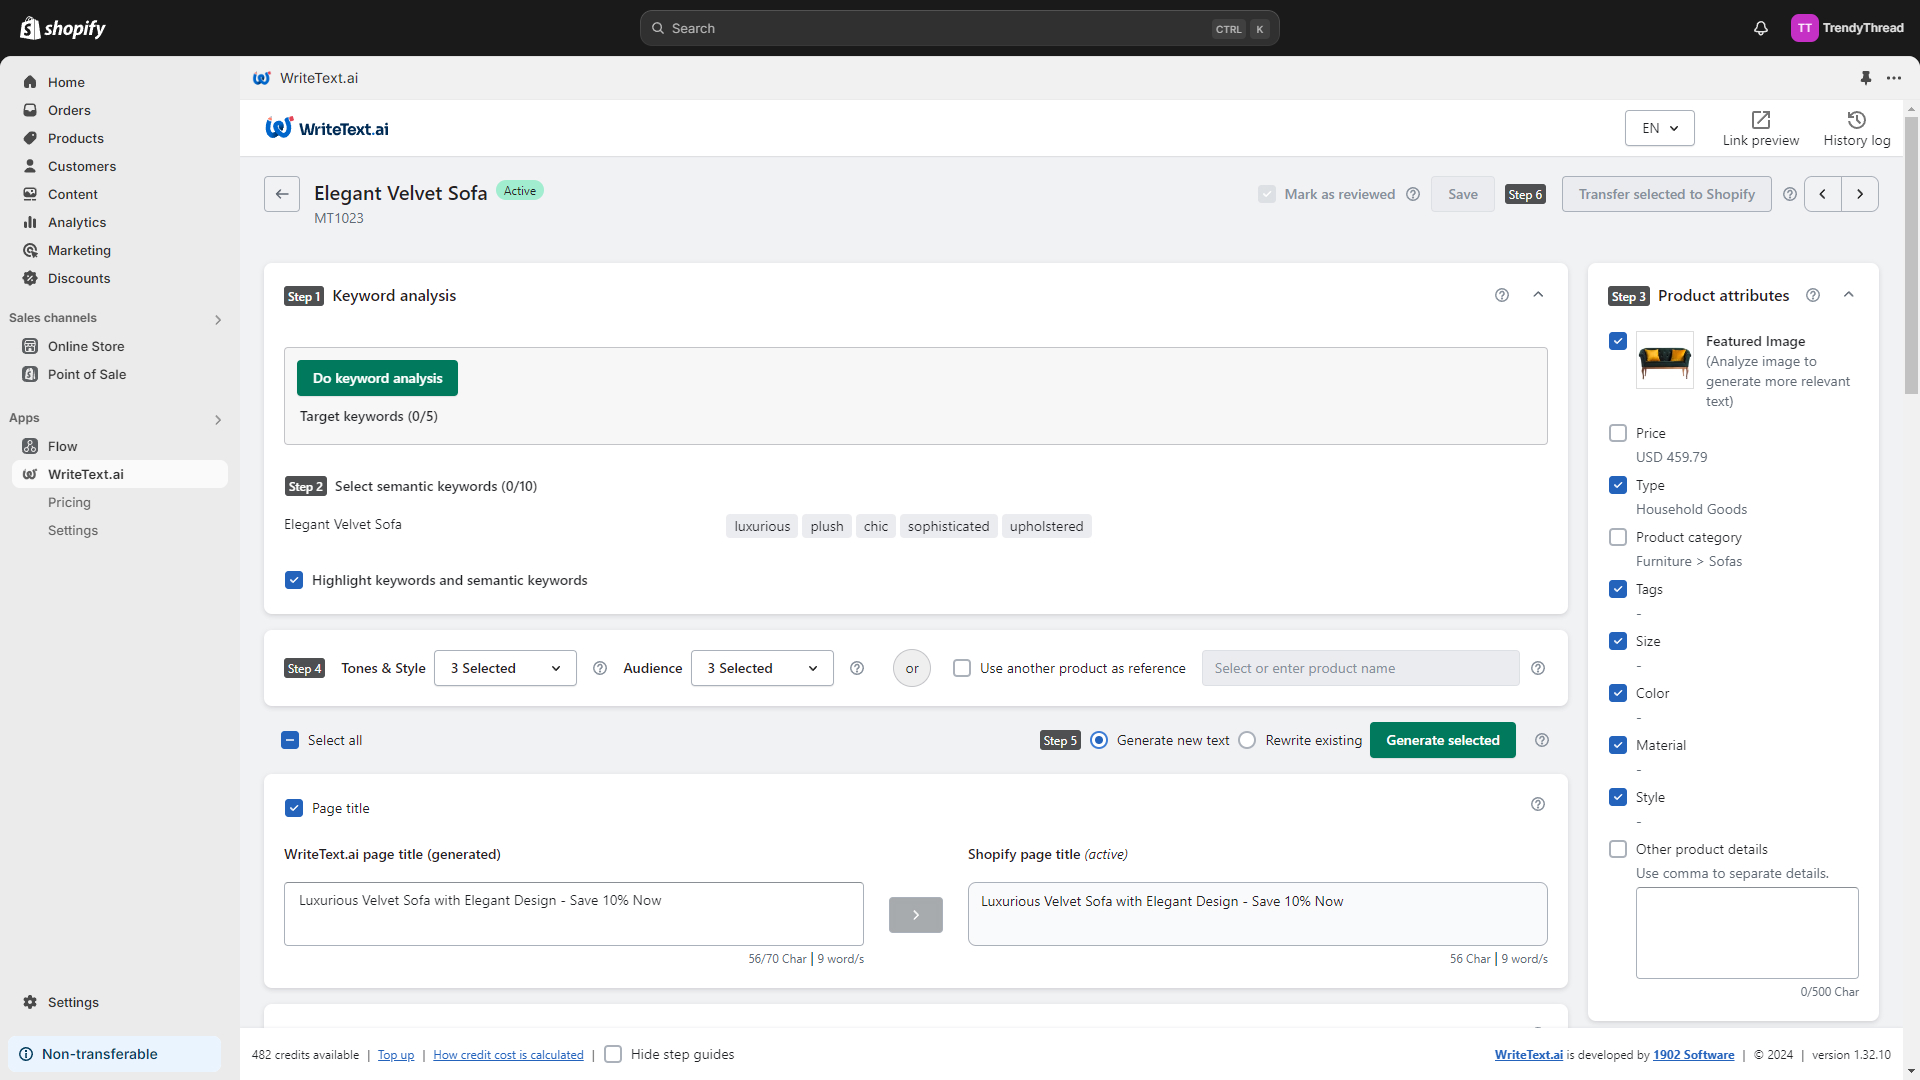Click the Home icon in sidebar

click(30, 82)
